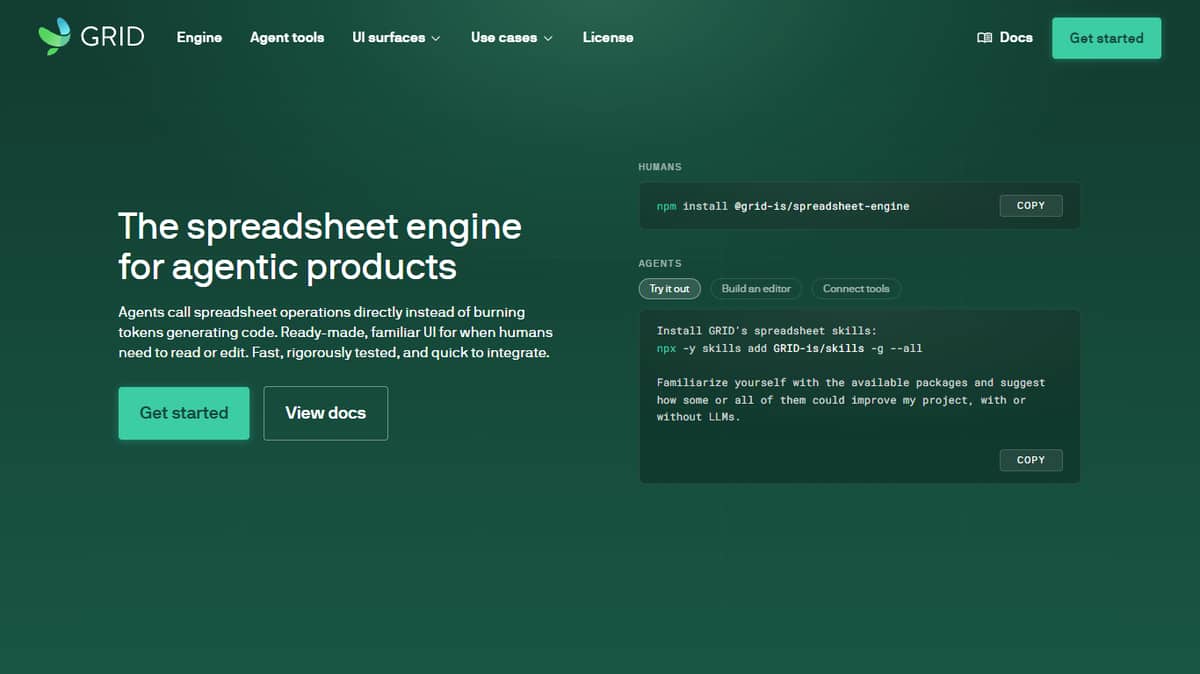Click the View docs button
The height and width of the screenshot is (674, 1200).
pos(325,413)
